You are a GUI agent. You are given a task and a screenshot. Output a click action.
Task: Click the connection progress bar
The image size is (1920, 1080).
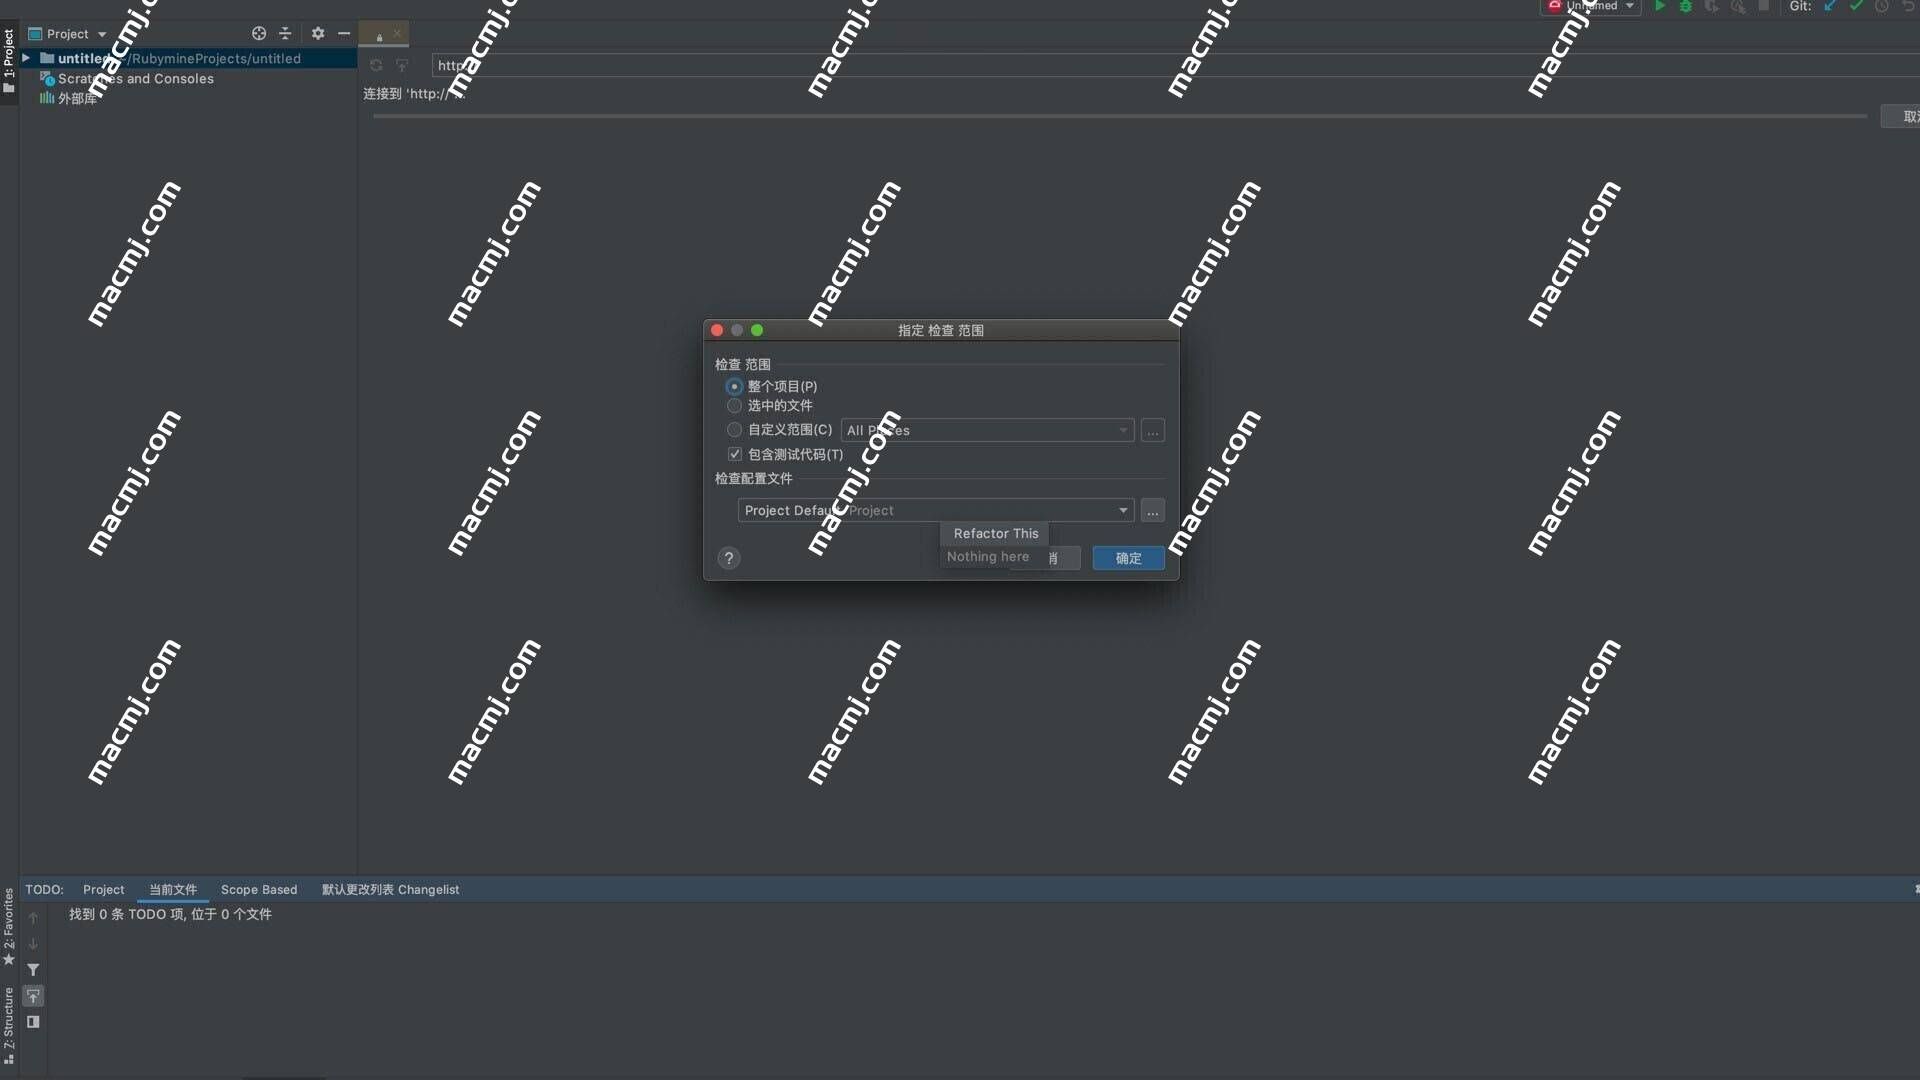point(1119,116)
